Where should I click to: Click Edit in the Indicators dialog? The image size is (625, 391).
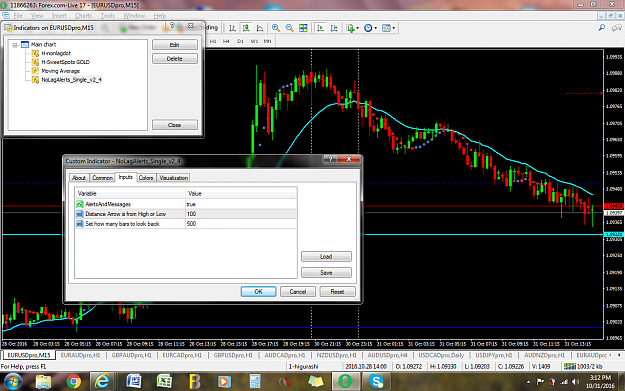click(175, 45)
